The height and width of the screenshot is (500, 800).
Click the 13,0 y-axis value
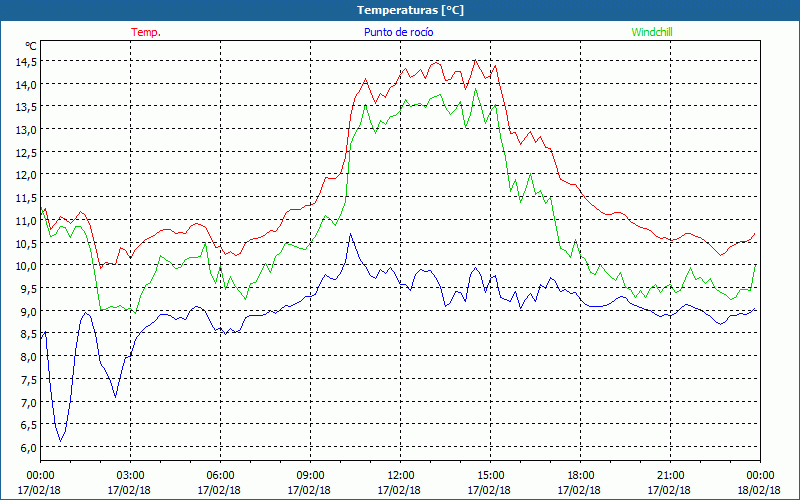tap(27, 130)
